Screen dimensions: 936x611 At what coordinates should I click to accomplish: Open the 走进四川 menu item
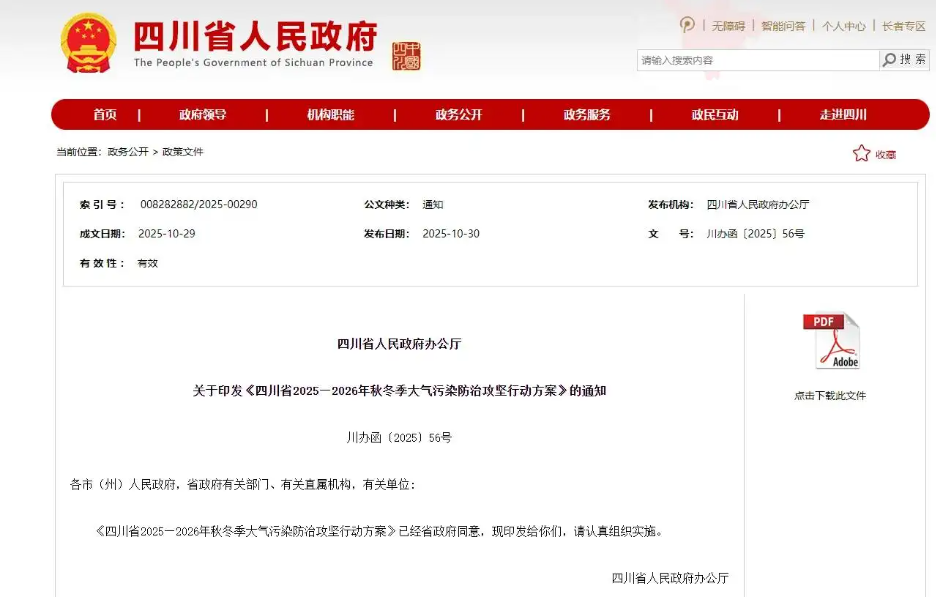pyautogui.click(x=843, y=115)
